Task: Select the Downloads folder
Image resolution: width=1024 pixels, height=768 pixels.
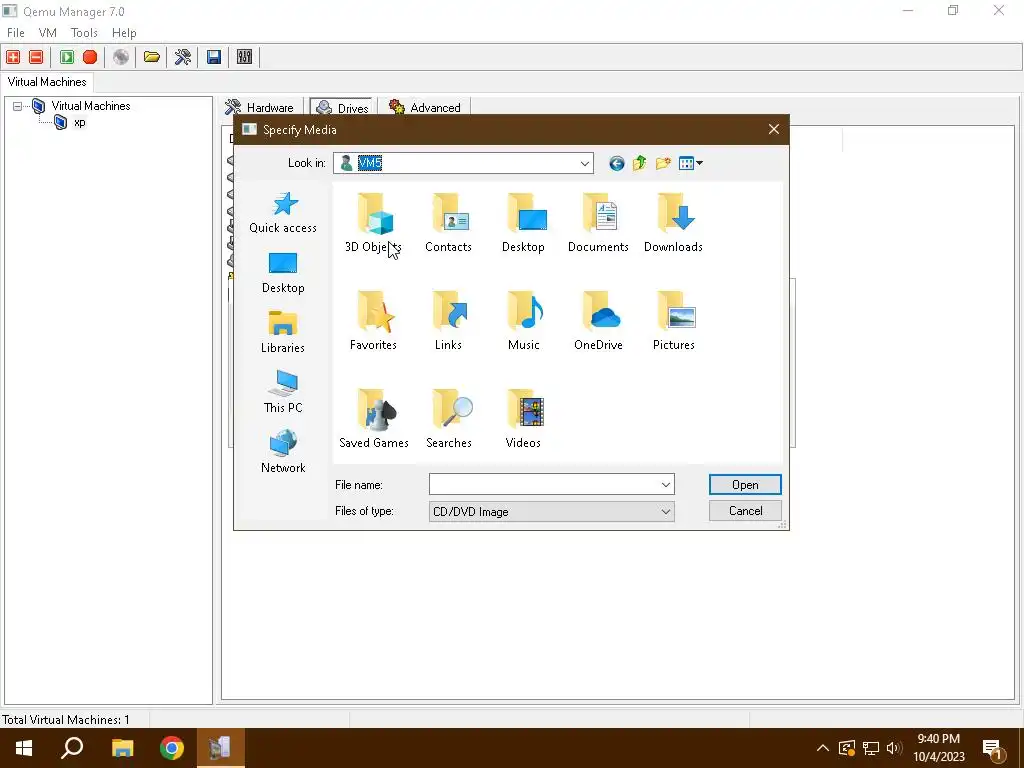Action: (673, 223)
